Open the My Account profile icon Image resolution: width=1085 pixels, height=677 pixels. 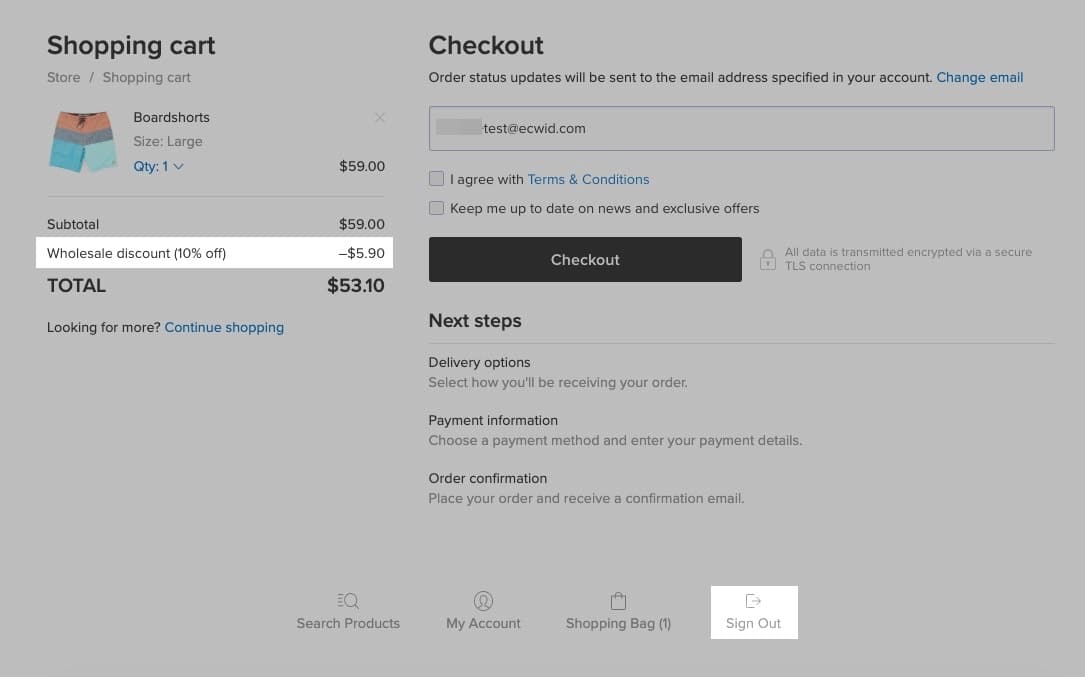coord(483,601)
